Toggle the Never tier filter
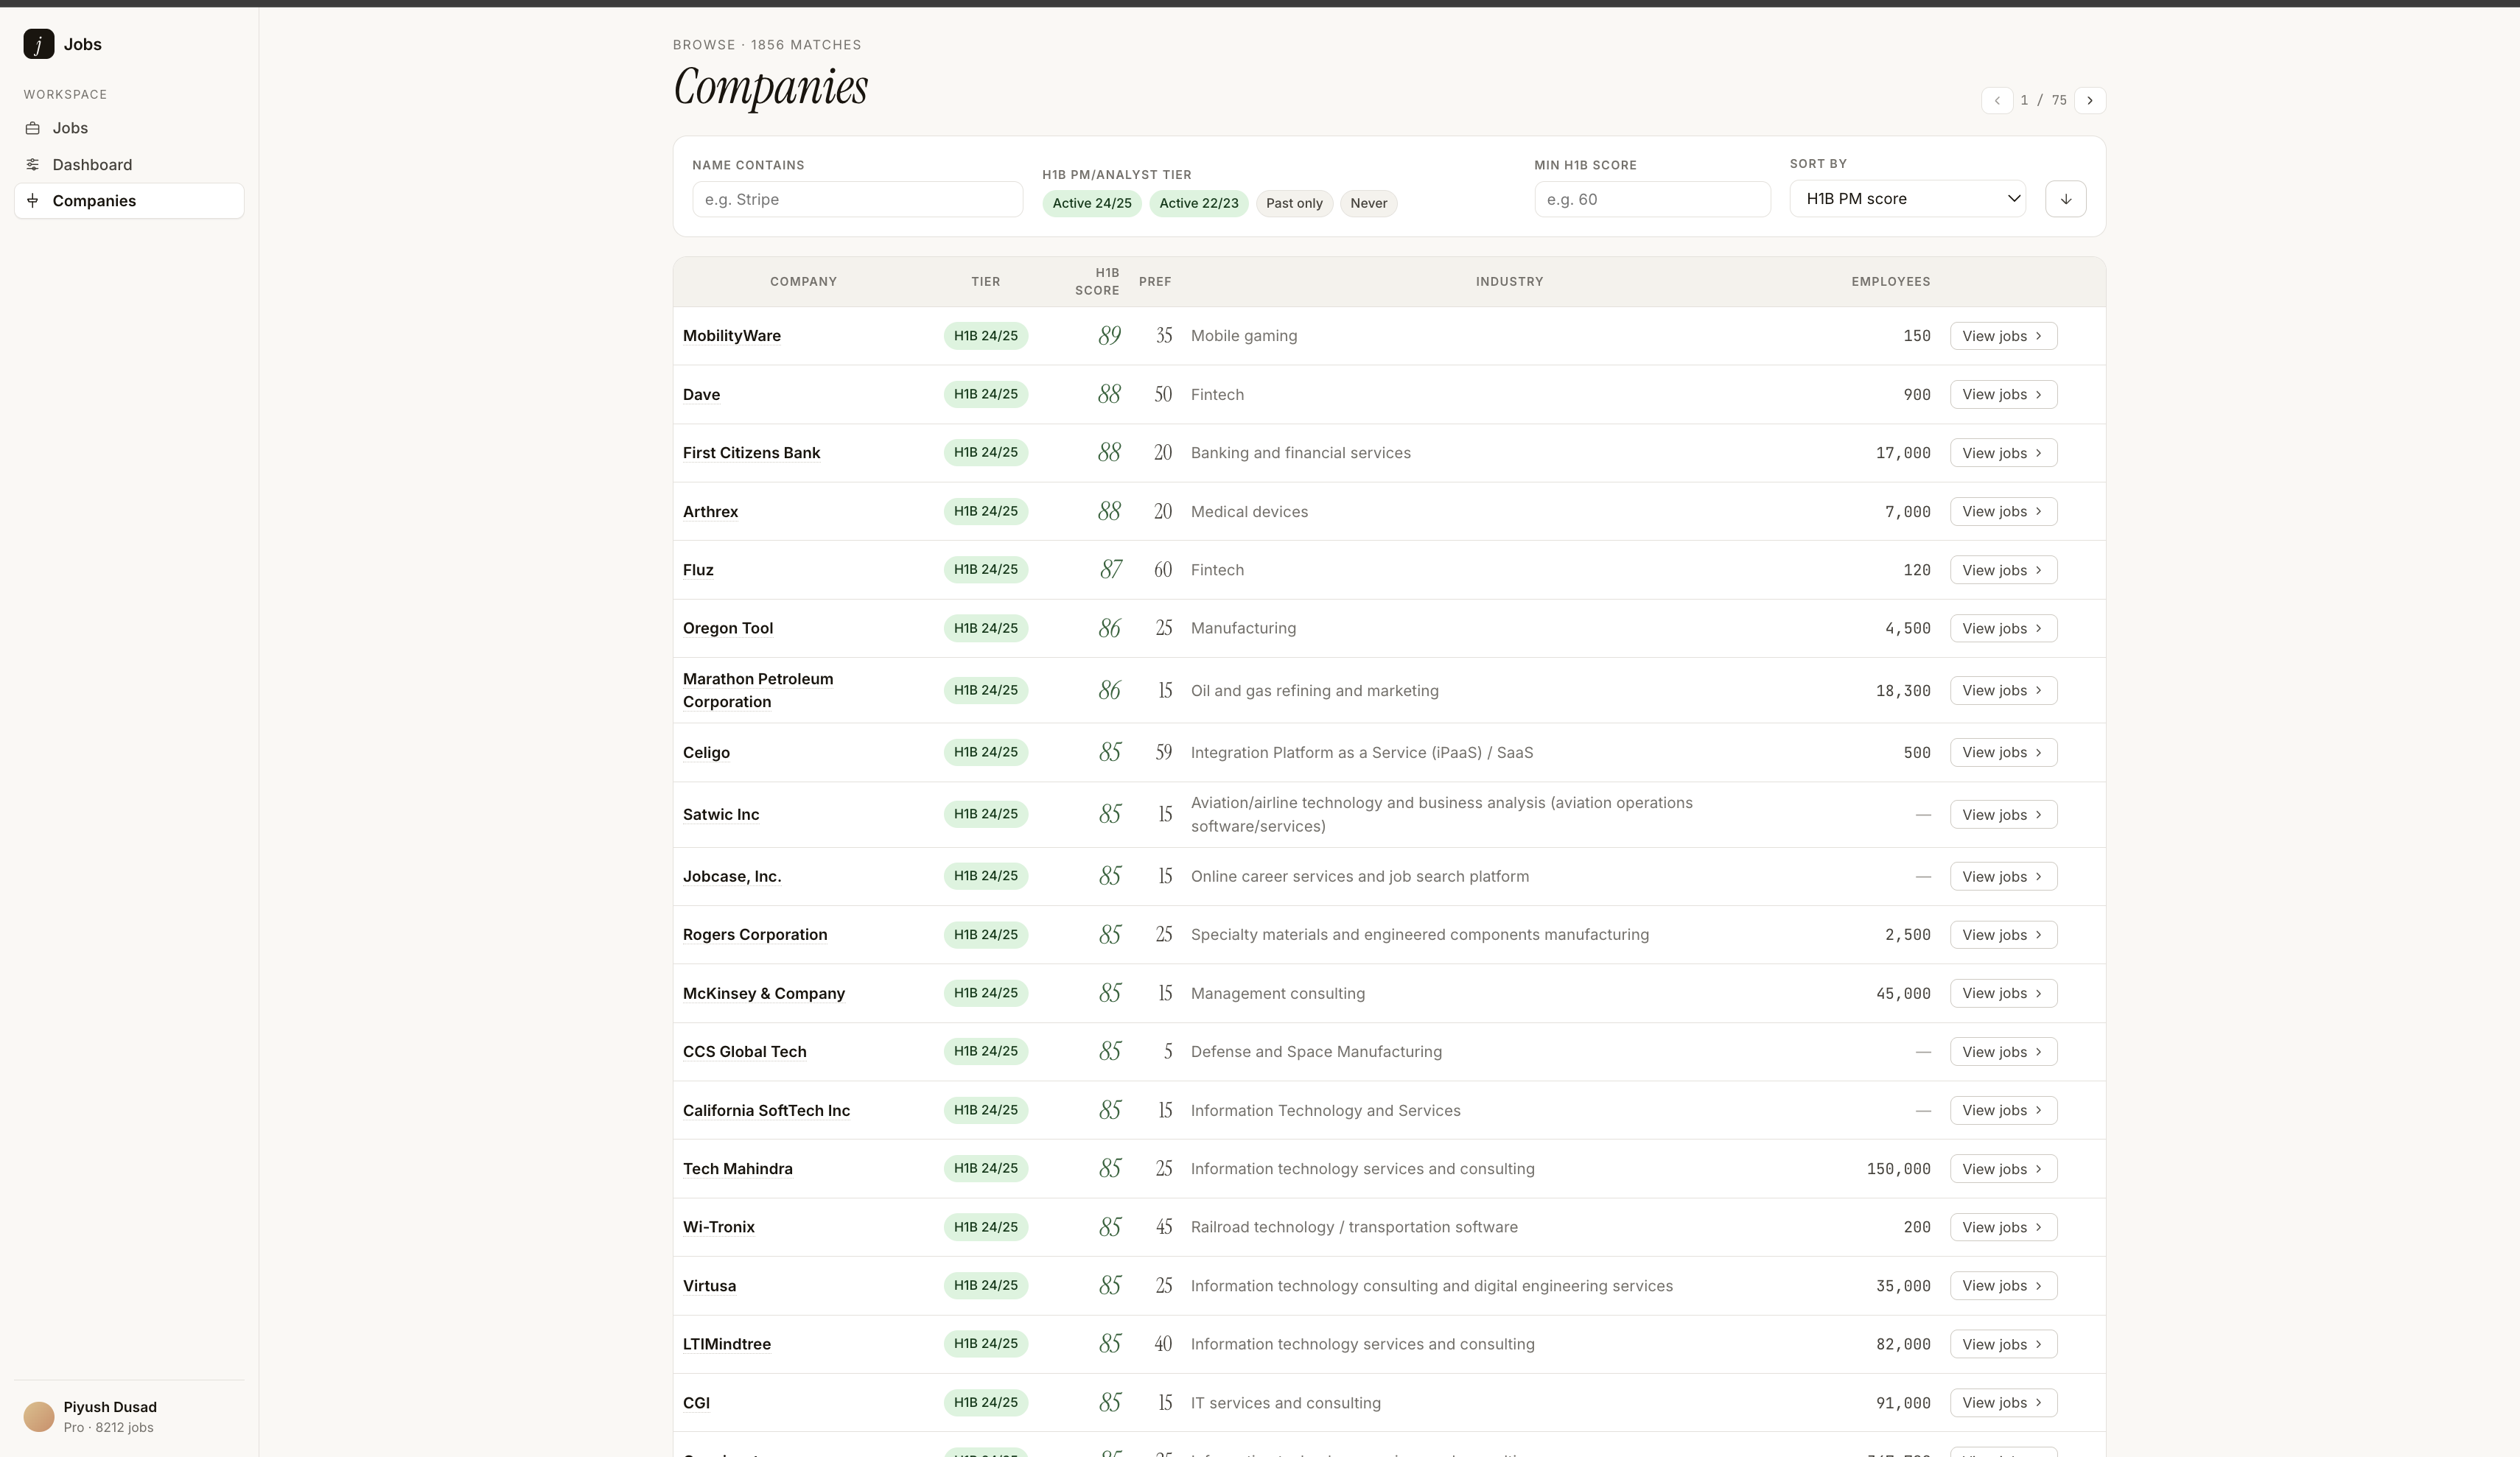Viewport: 2520px width, 1457px height. (1369, 203)
